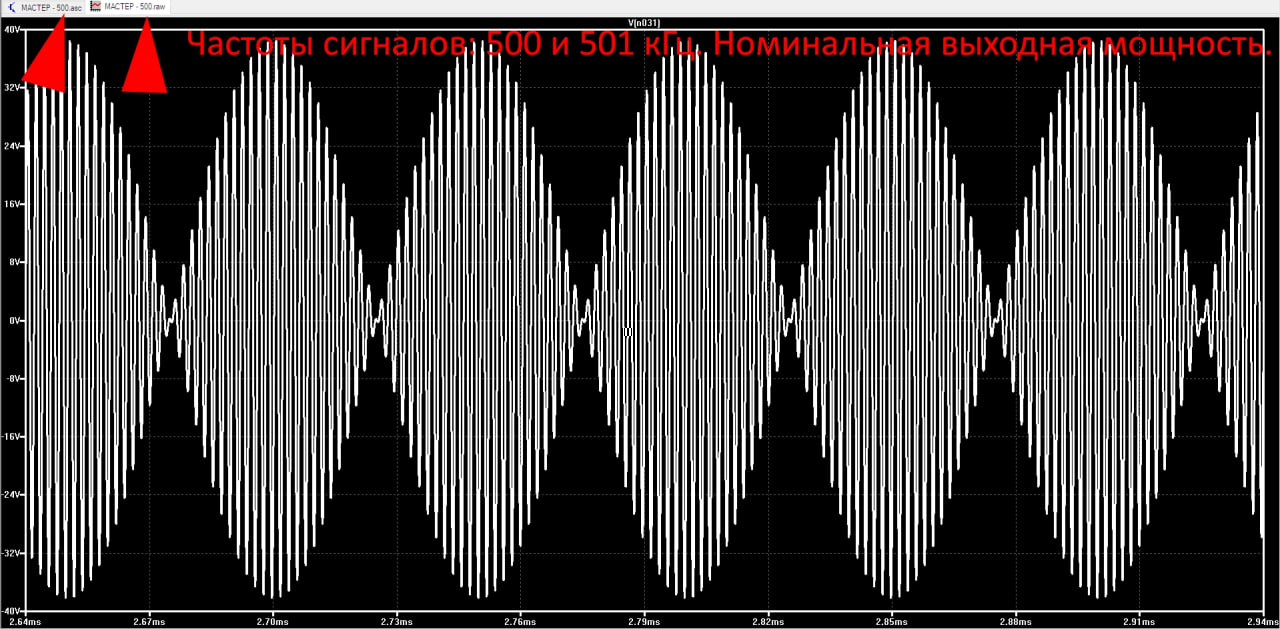
Task: Click the 2.79ms time axis label
Action: [644, 622]
